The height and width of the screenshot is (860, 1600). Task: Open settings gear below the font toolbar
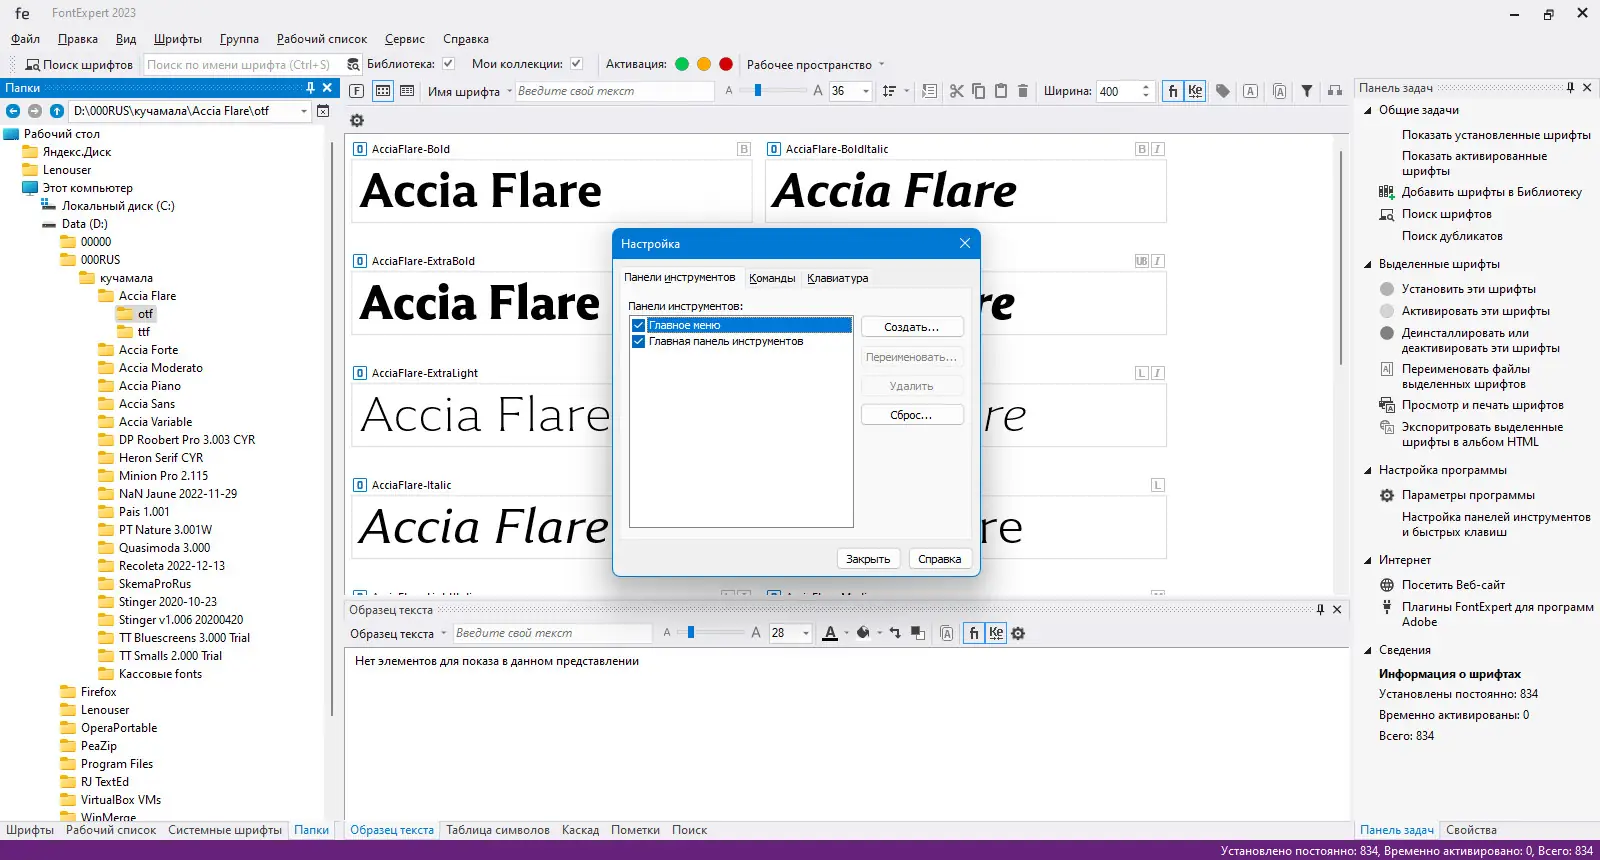[x=357, y=121]
